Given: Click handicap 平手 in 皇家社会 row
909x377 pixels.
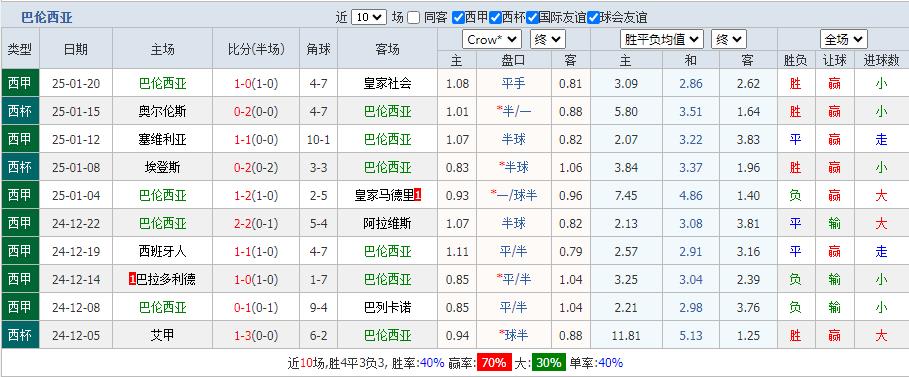Looking at the screenshot, I should point(514,84).
